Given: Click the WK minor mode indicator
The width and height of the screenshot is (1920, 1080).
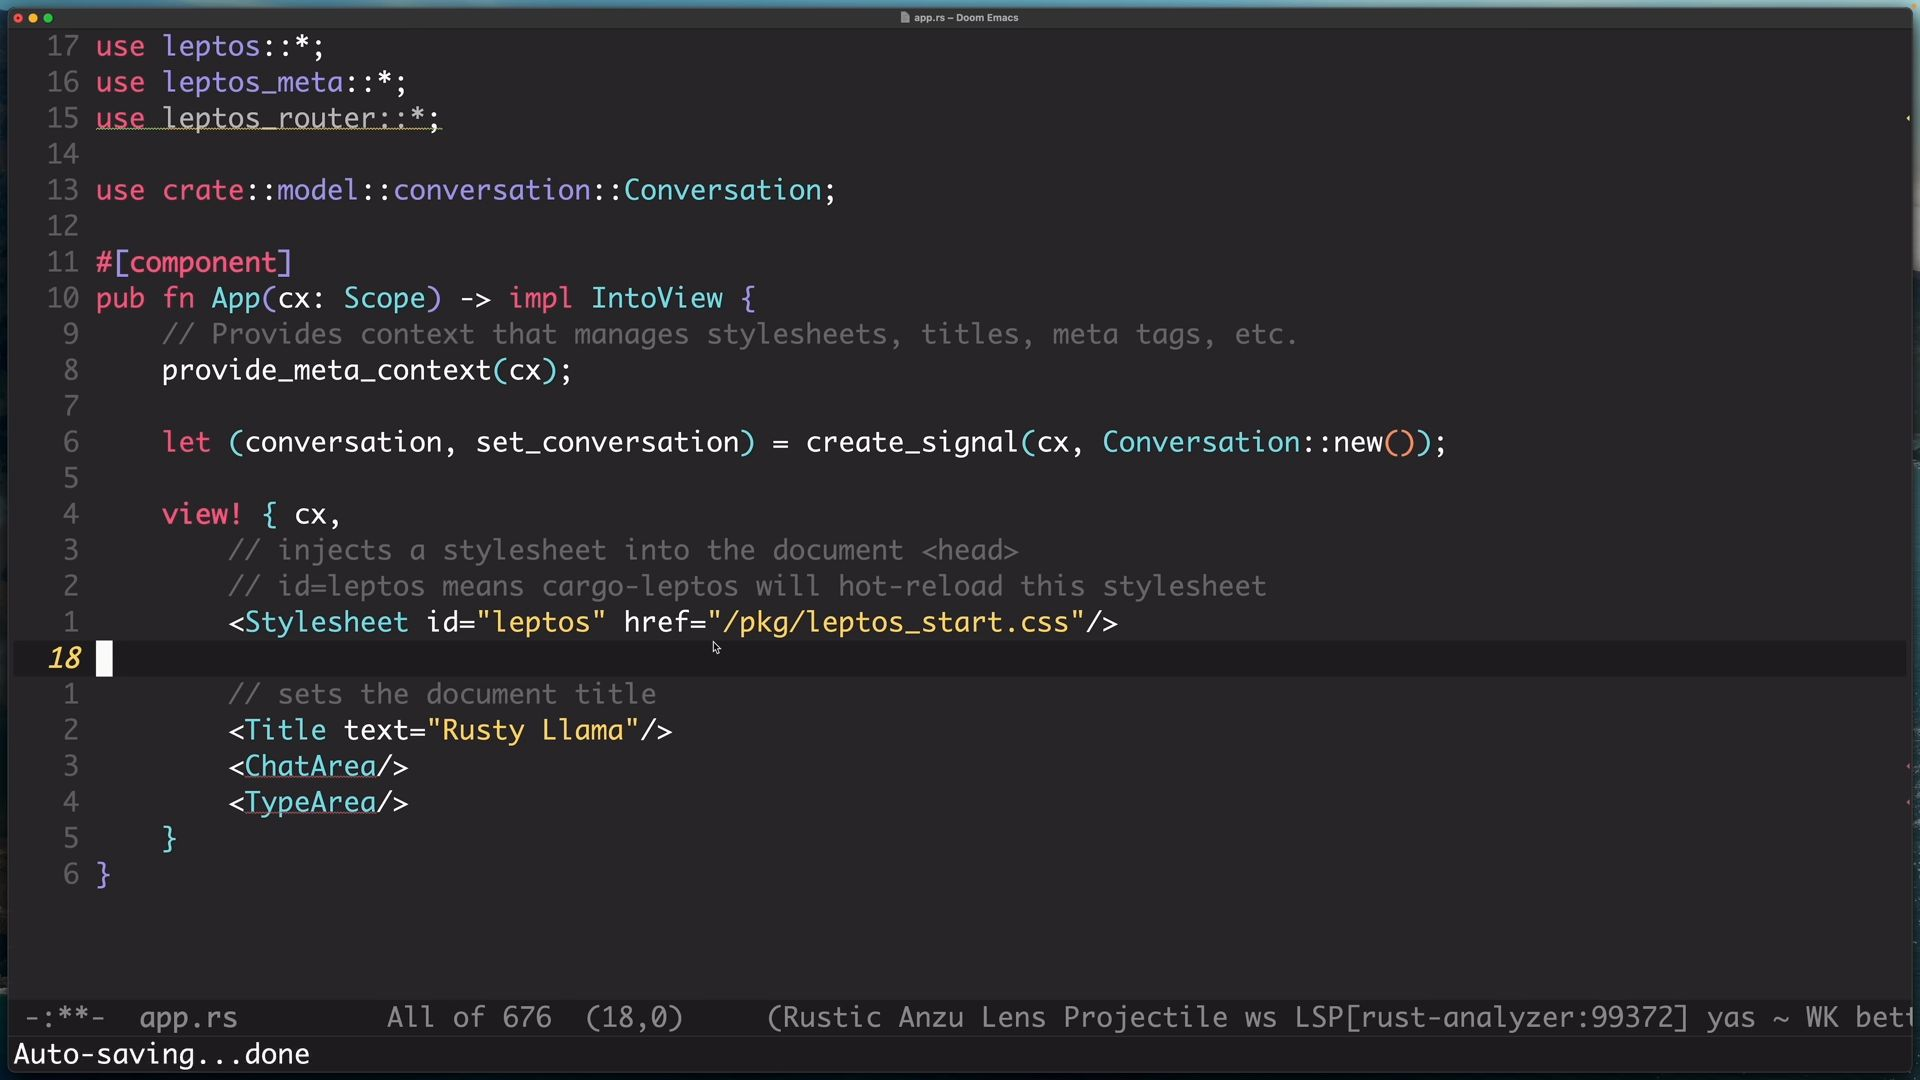Looking at the screenshot, I should pos(1821,1018).
